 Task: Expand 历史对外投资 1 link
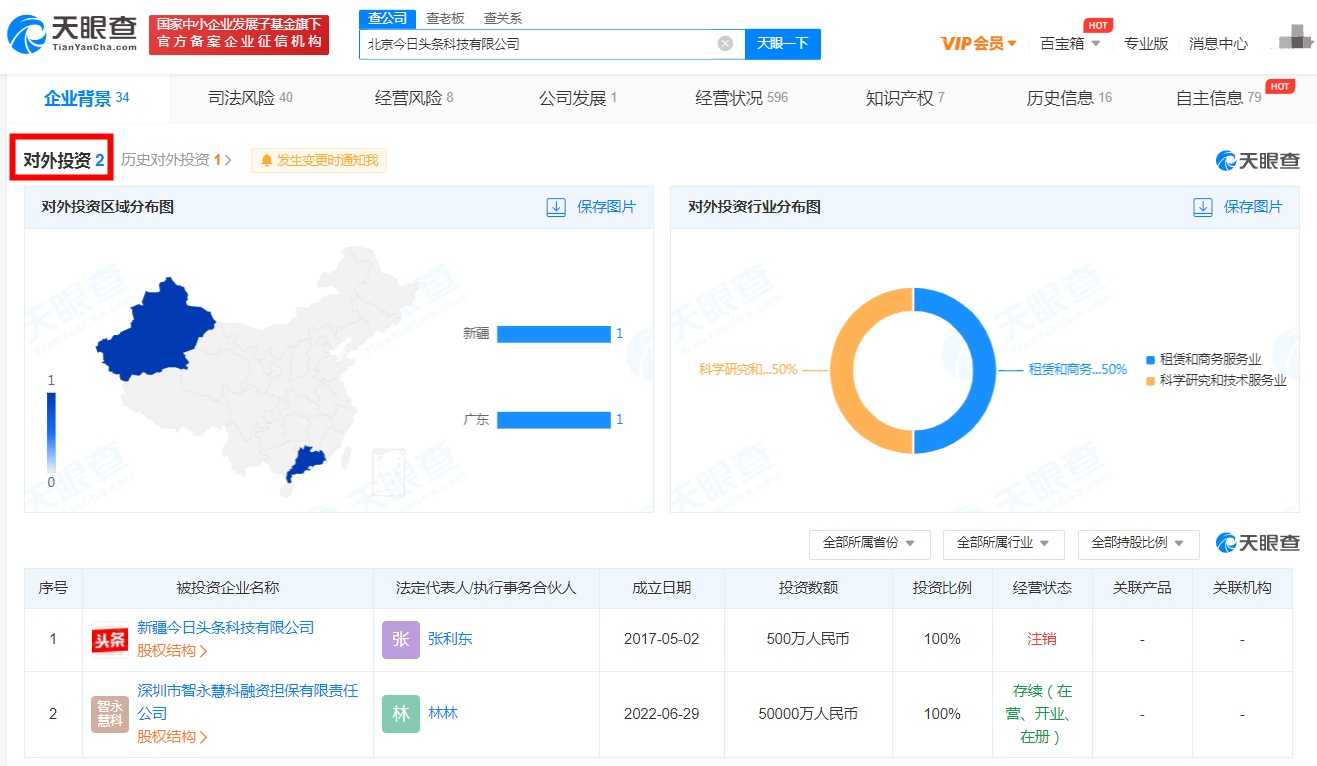[x=176, y=160]
